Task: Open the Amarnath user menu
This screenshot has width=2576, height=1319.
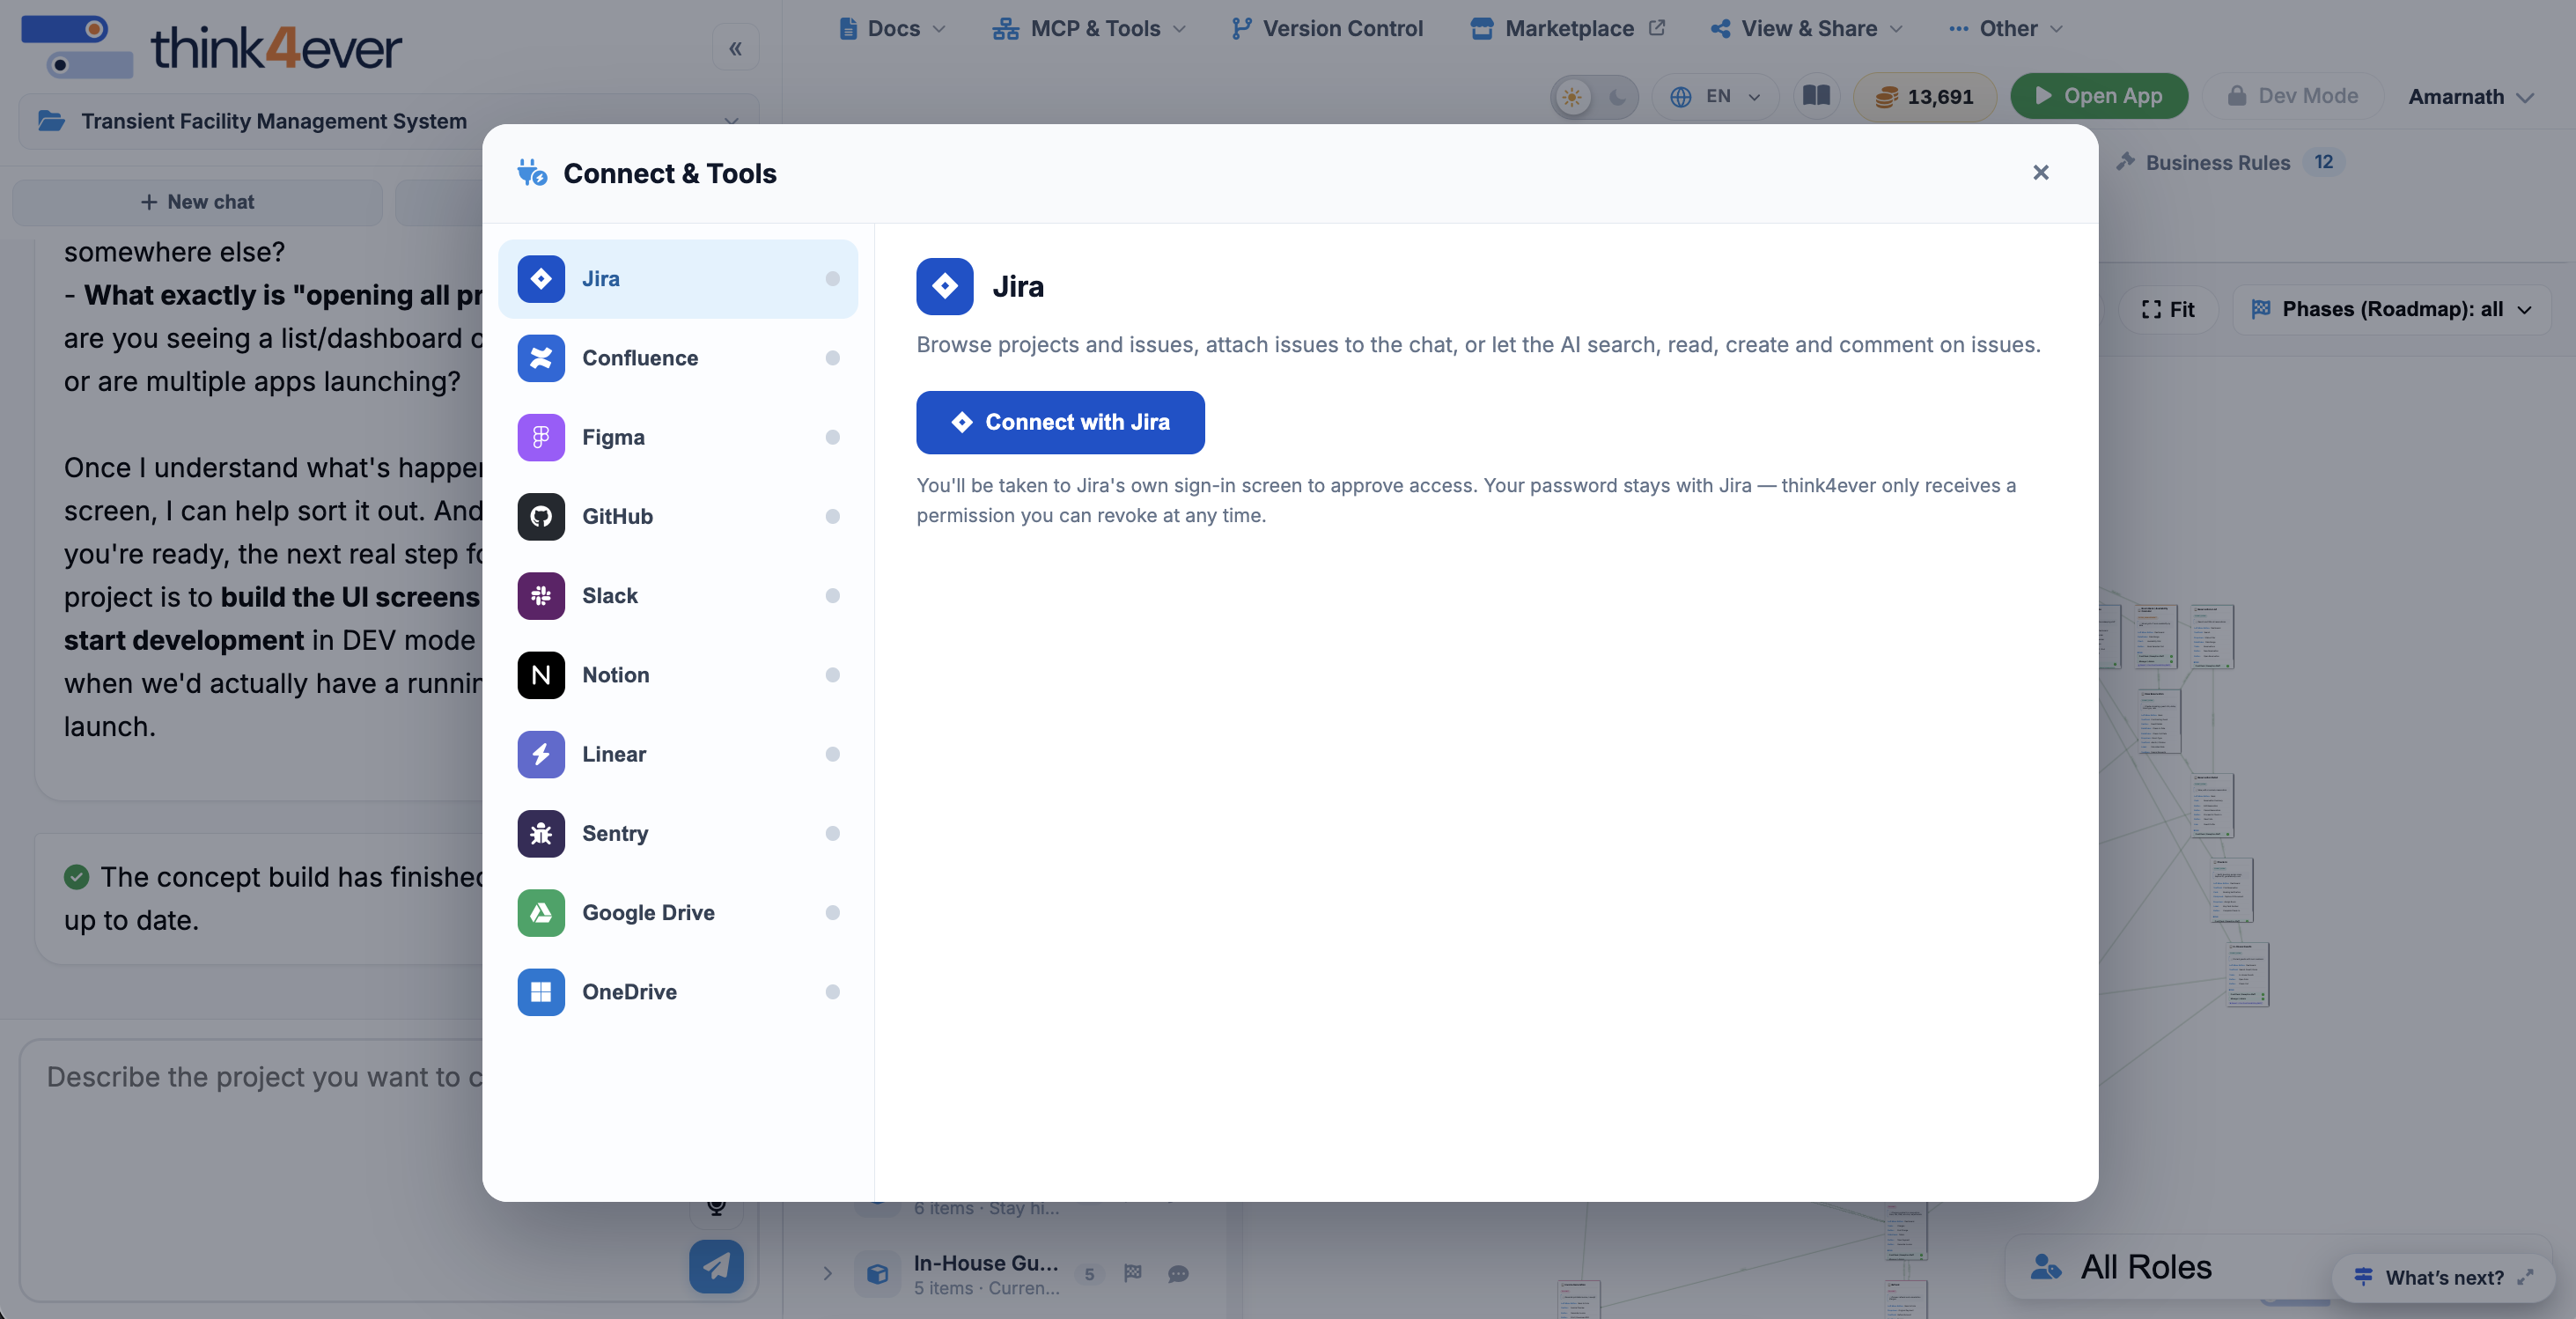Action: [x=2470, y=97]
